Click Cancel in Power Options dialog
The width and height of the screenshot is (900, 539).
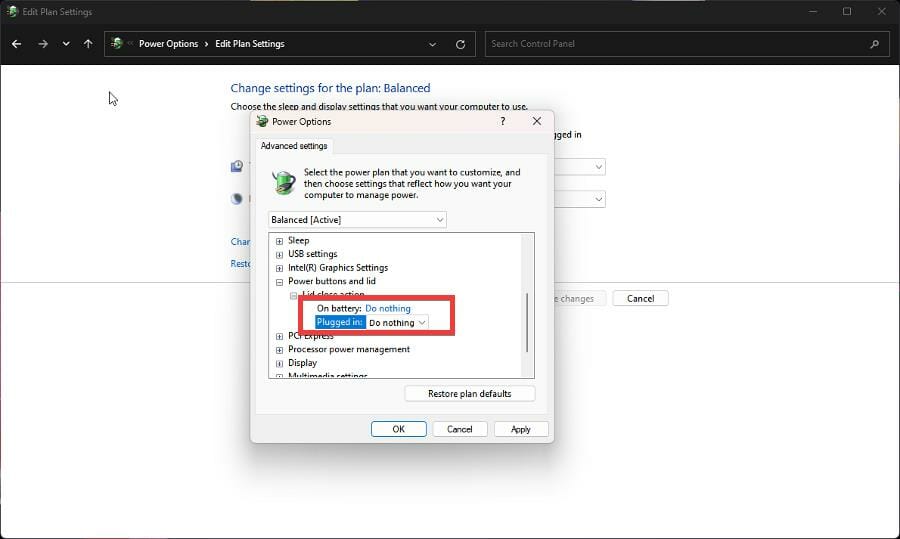[459, 429]
